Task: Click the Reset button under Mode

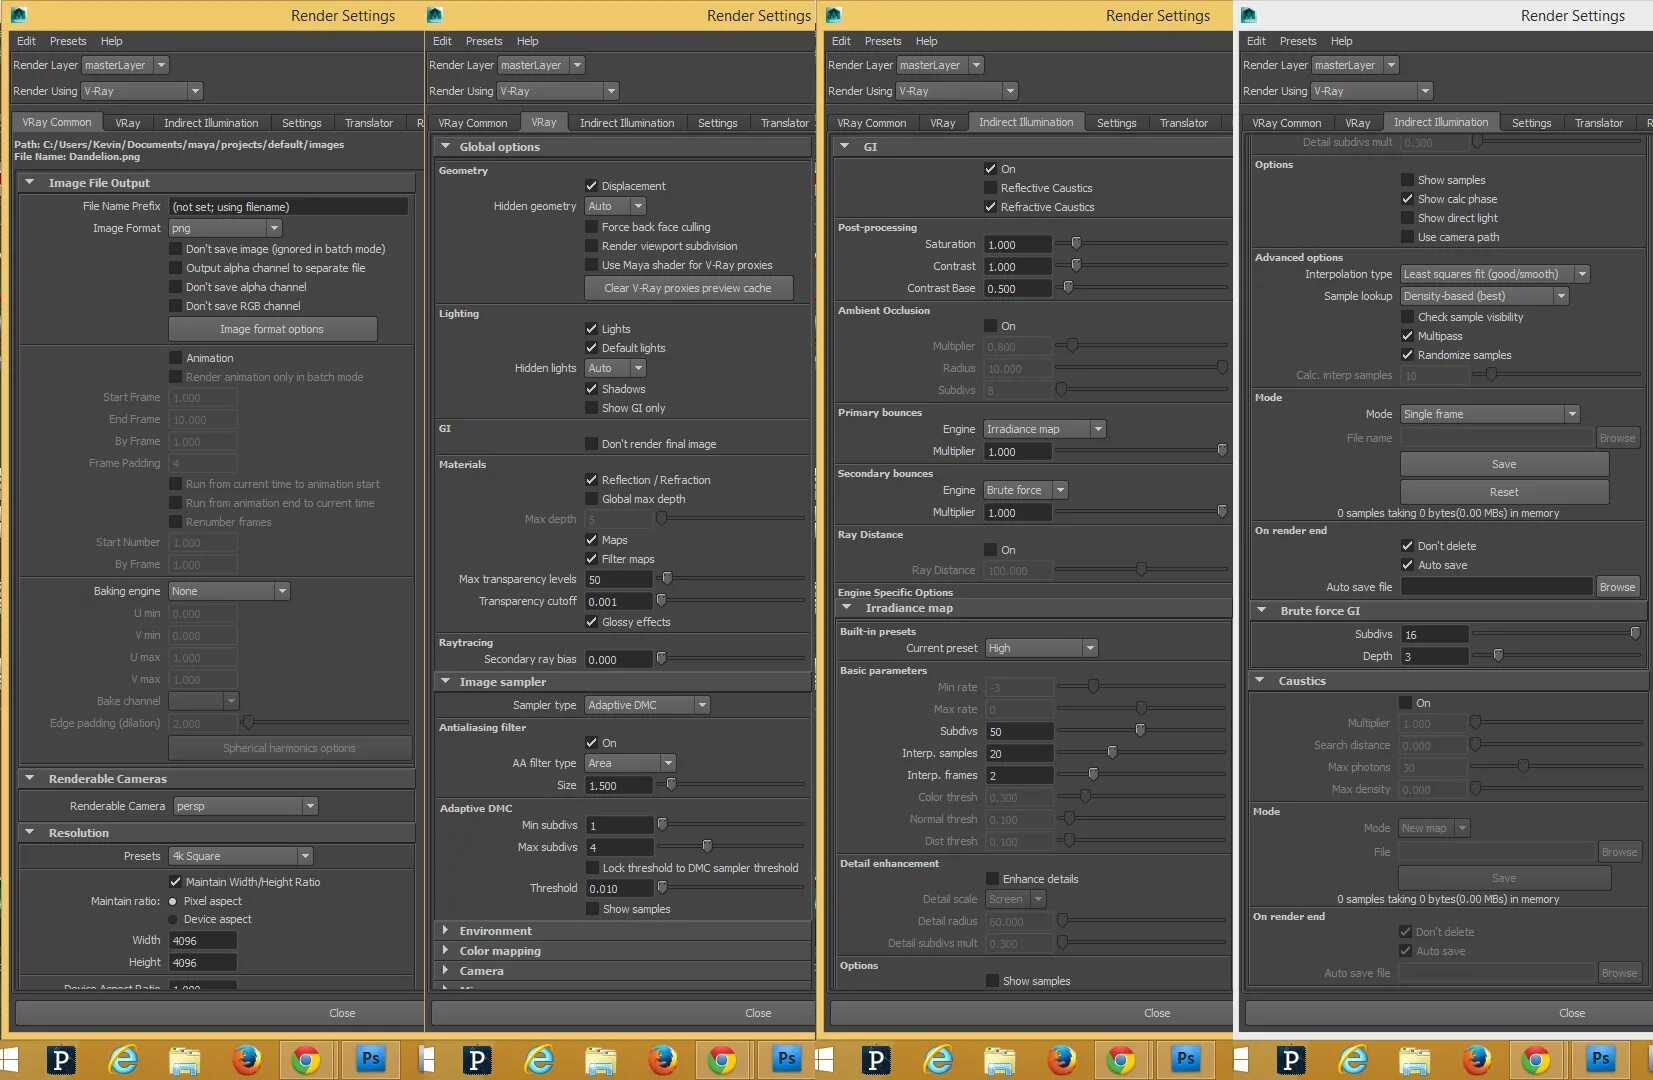Action: pyautogui.click(x=1504, y=492)
